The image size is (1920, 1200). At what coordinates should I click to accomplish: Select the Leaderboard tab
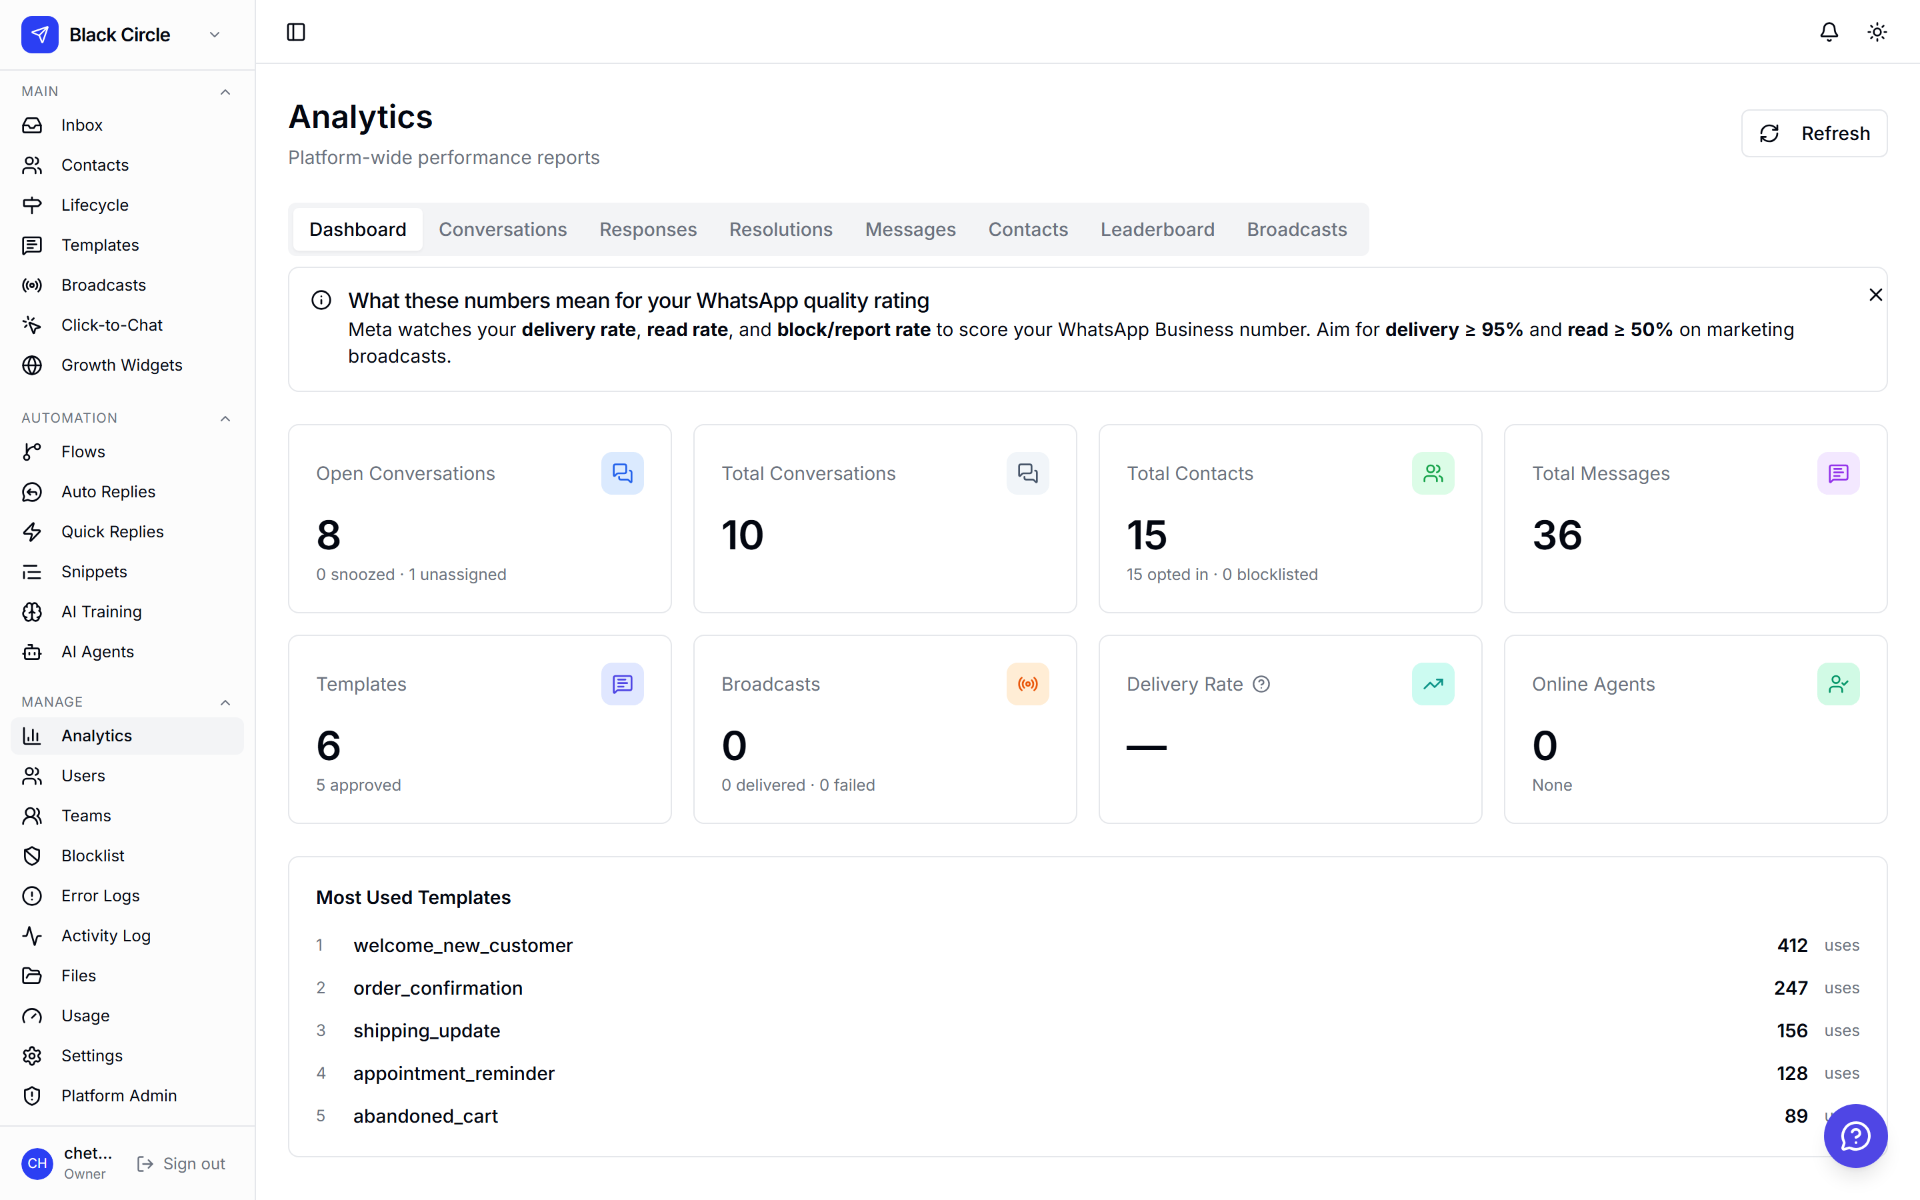click(1157, 230)
